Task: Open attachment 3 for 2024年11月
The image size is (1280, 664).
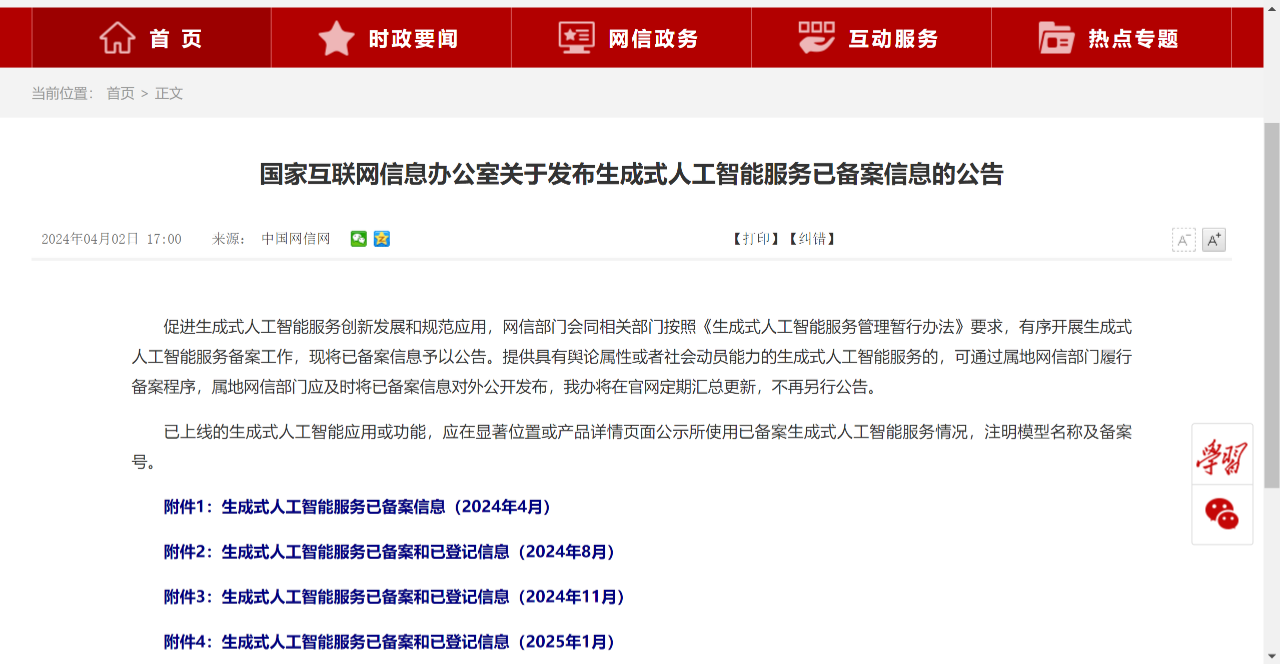Action: point(395,597)
